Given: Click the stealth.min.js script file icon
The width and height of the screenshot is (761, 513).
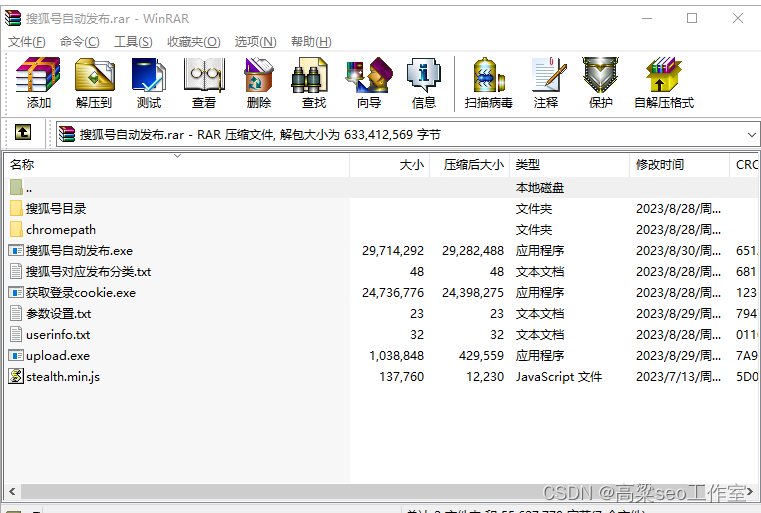Looking at the screenshot, I should [16, 376].
